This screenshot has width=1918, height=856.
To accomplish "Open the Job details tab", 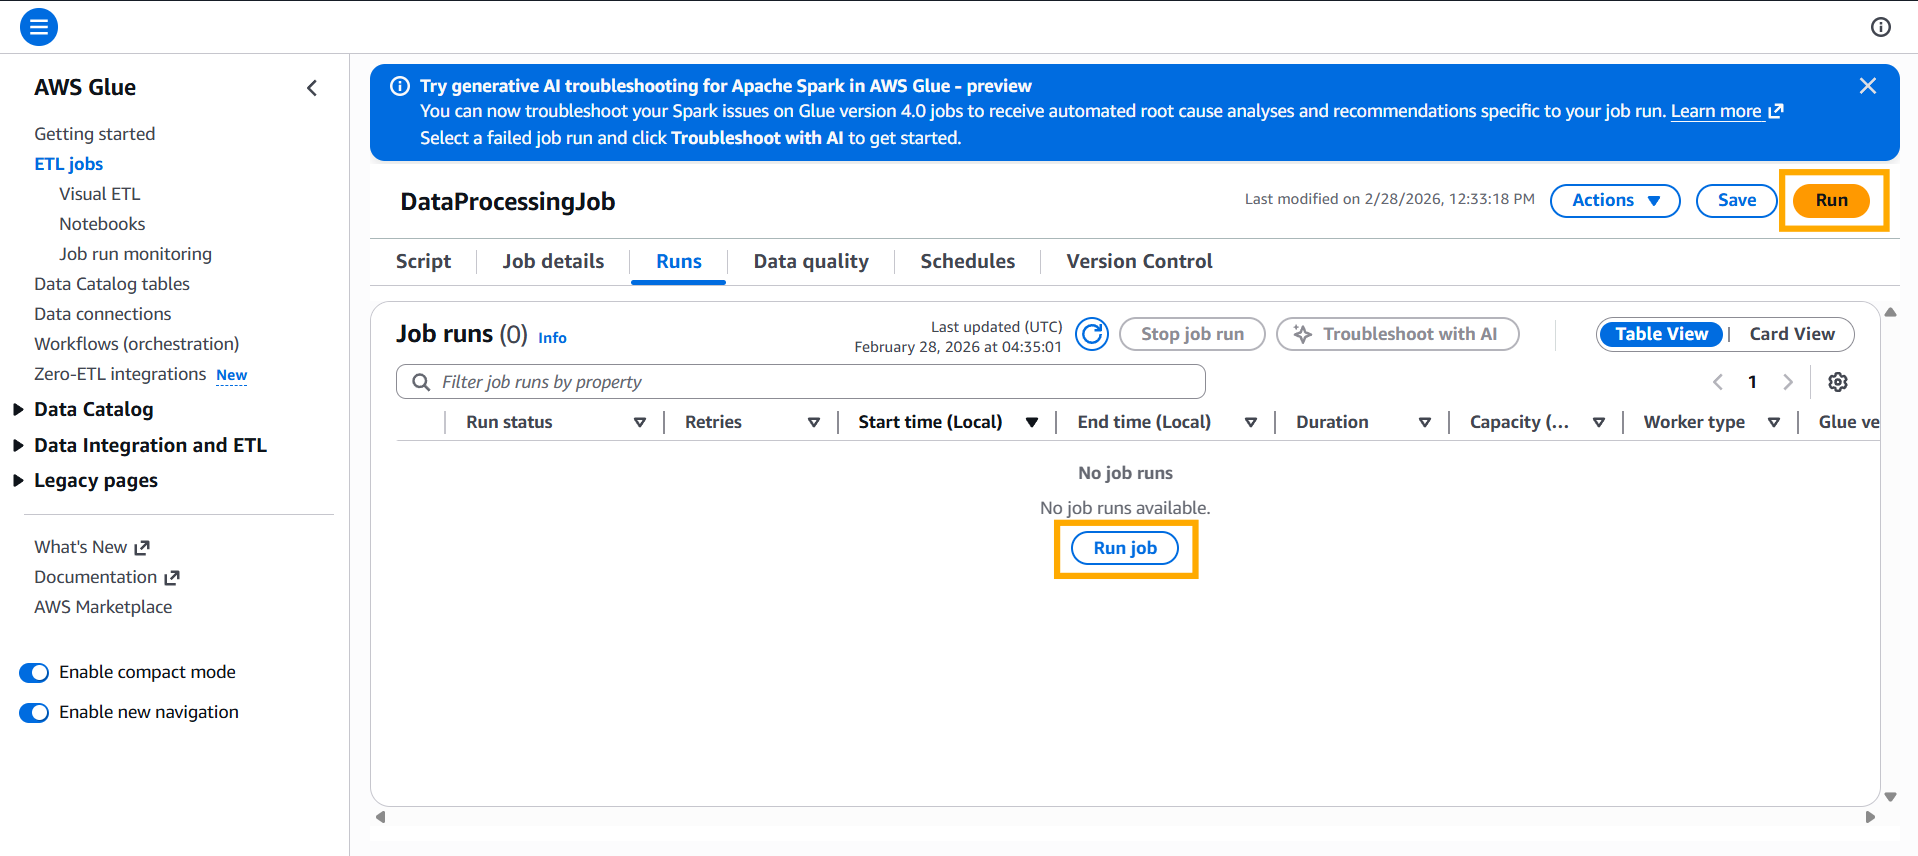I will (x=553, y=261).
